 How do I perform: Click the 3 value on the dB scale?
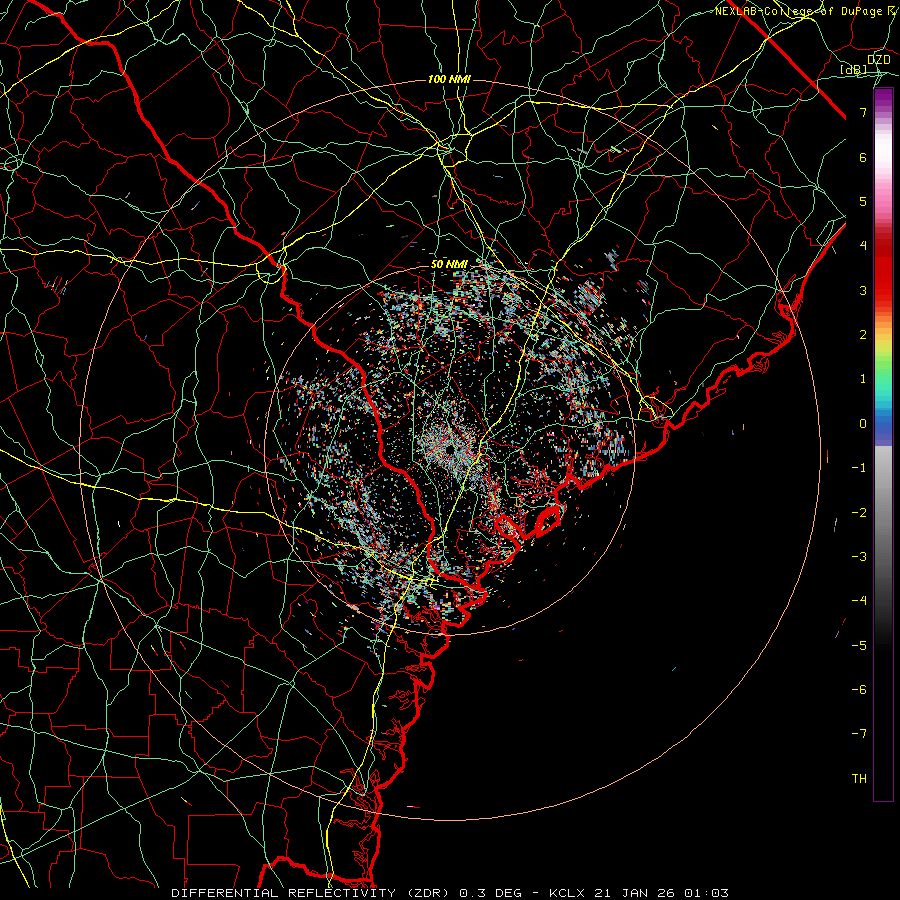pyautogui.click(x=863, y=290)
